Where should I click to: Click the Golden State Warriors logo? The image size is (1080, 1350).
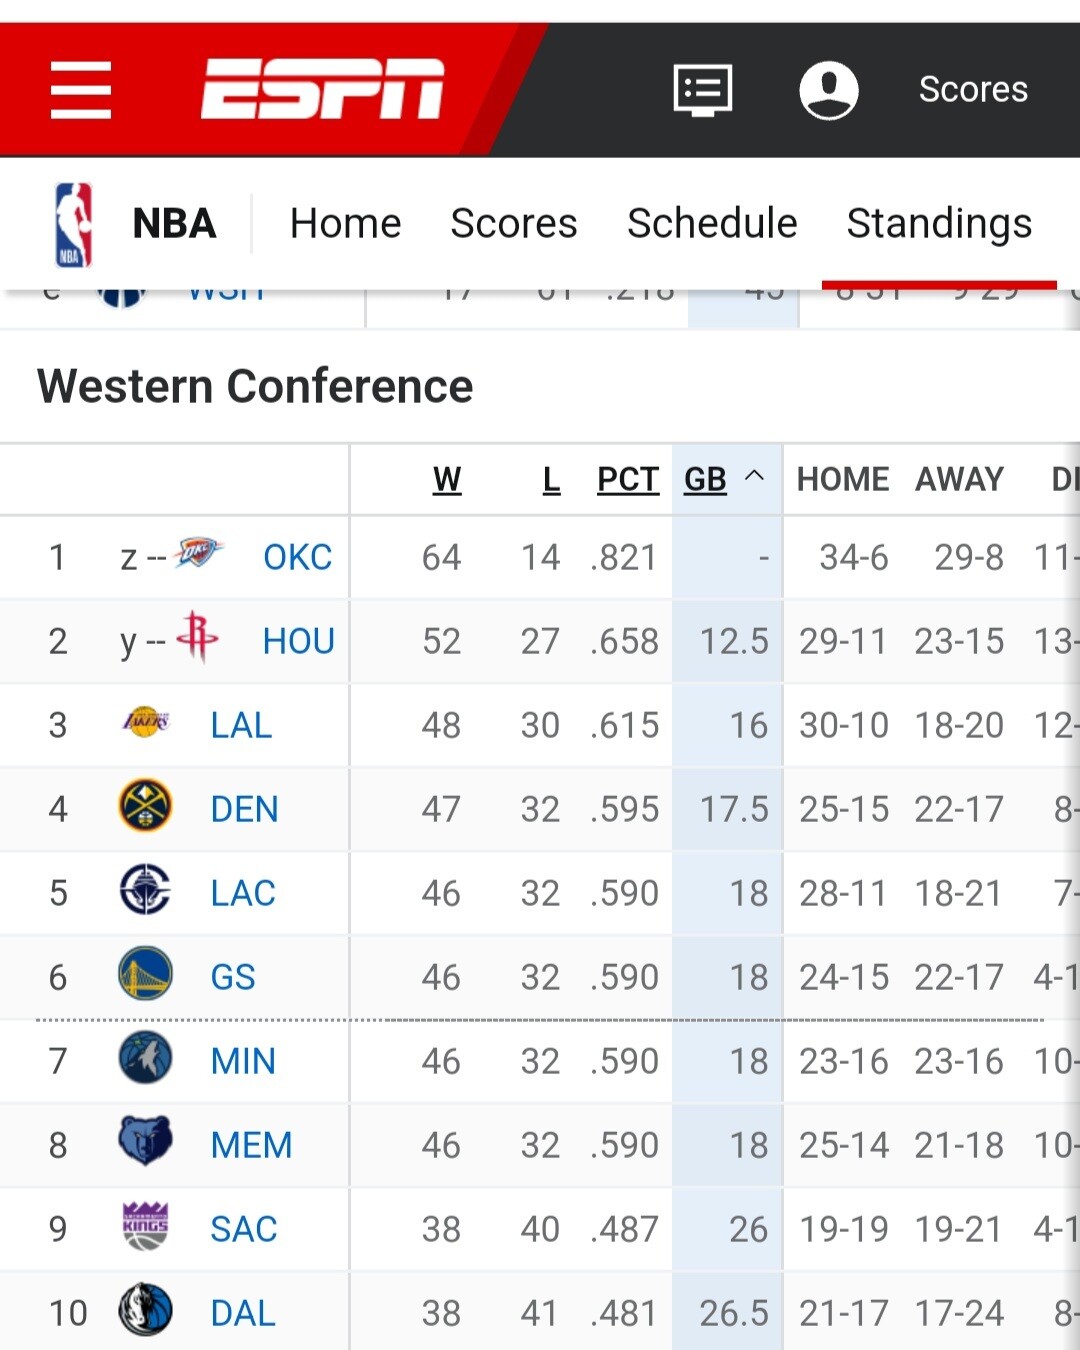pos(145,975)
